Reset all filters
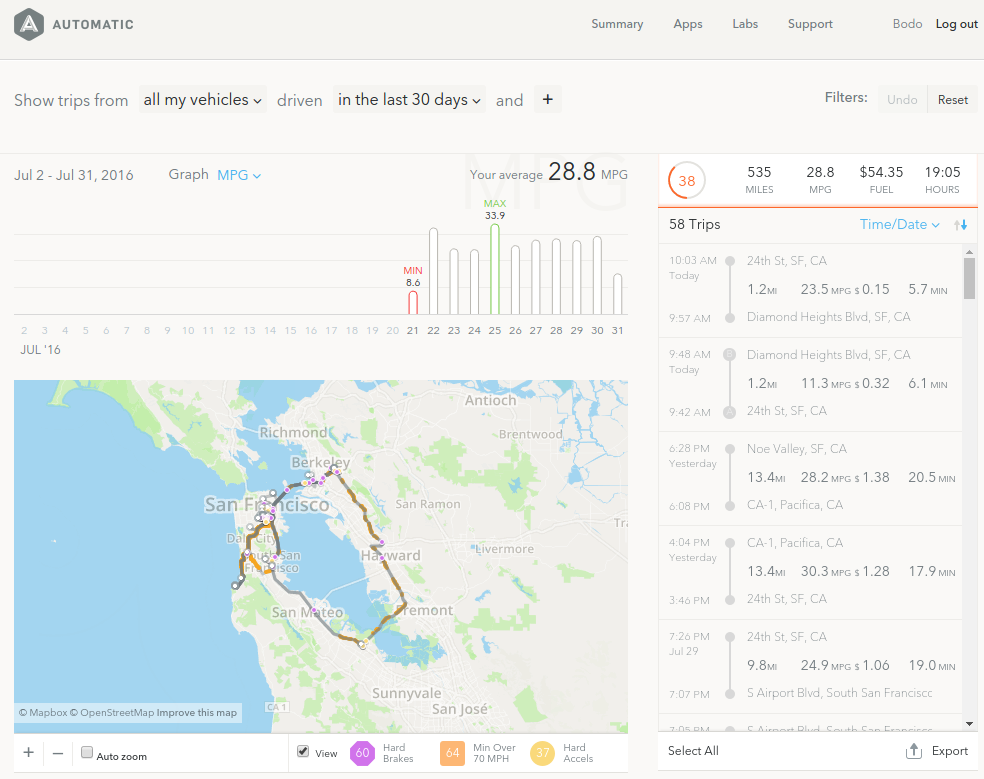 [x=953, y=99]
